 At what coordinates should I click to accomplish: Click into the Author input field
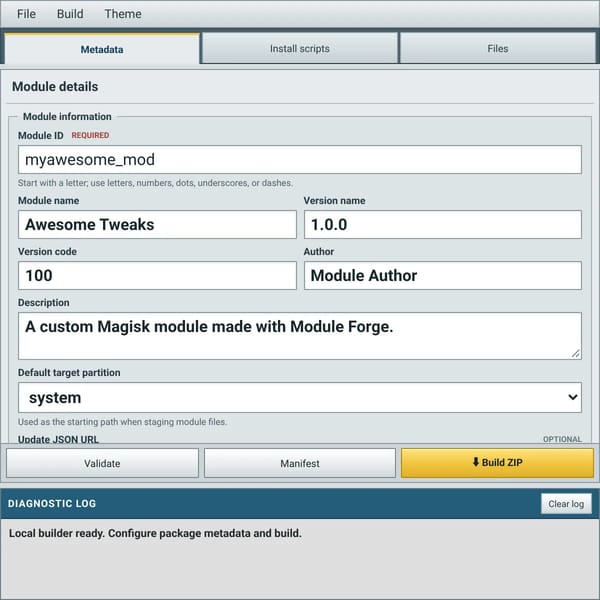(443, 276)
